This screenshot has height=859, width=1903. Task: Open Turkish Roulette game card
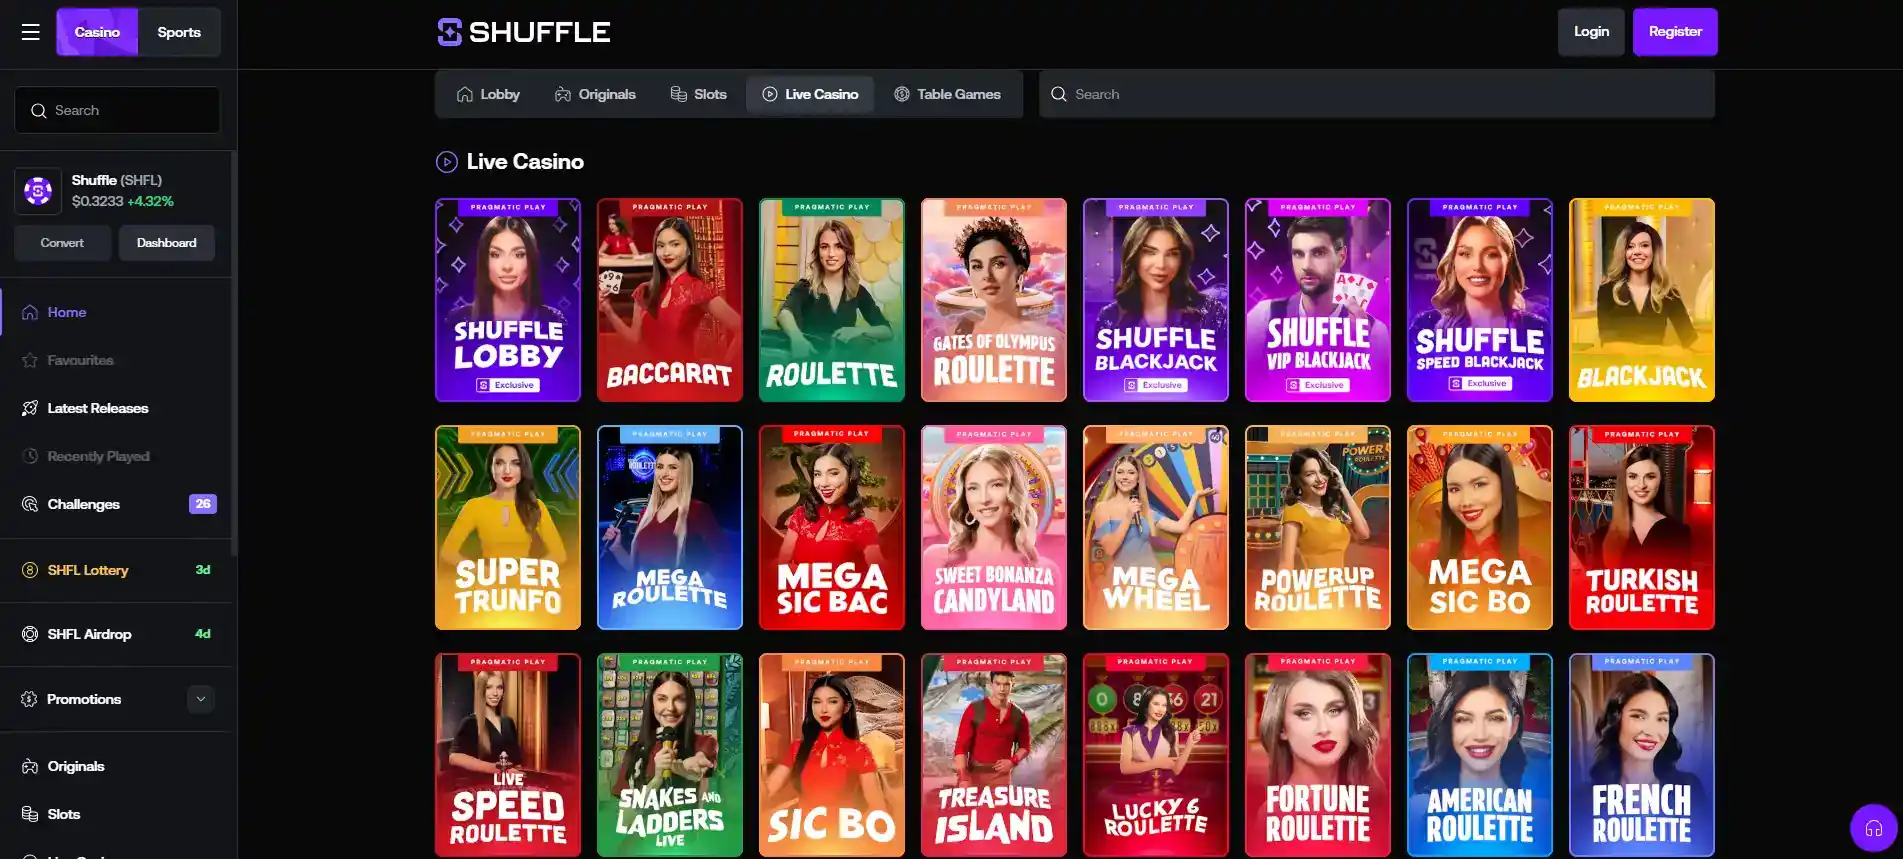click(1642, 528)
